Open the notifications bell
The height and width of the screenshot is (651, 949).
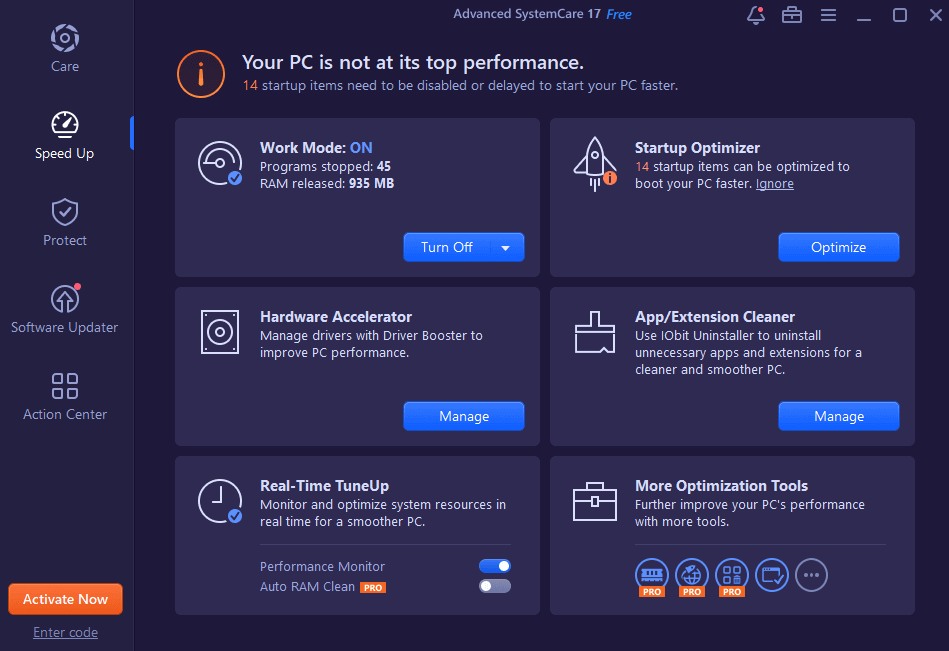point(754,15)
